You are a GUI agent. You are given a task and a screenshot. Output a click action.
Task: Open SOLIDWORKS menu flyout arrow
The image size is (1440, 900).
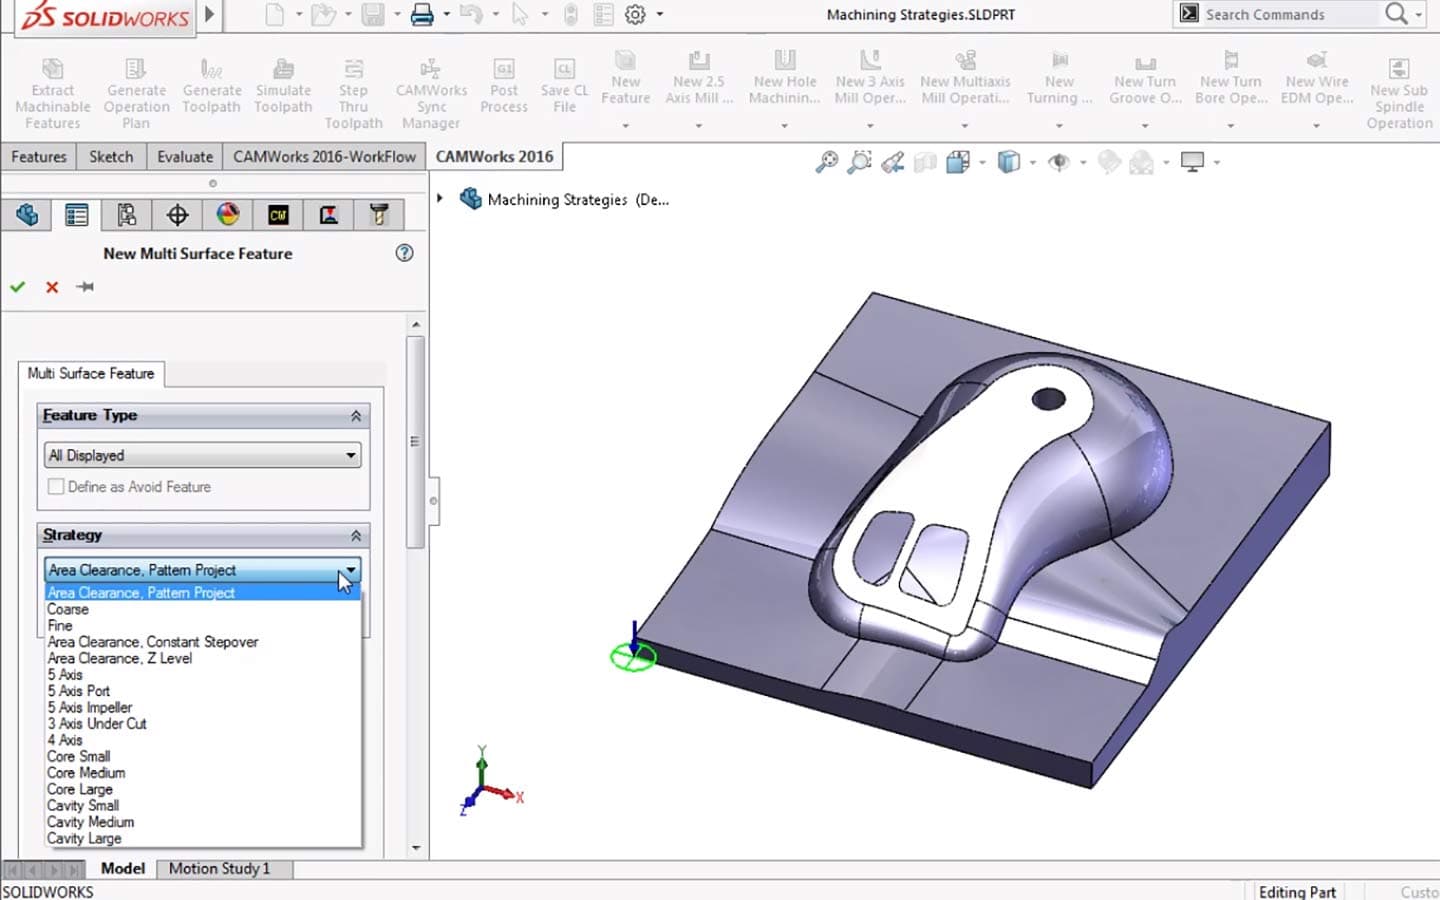(x=209, y=14)
